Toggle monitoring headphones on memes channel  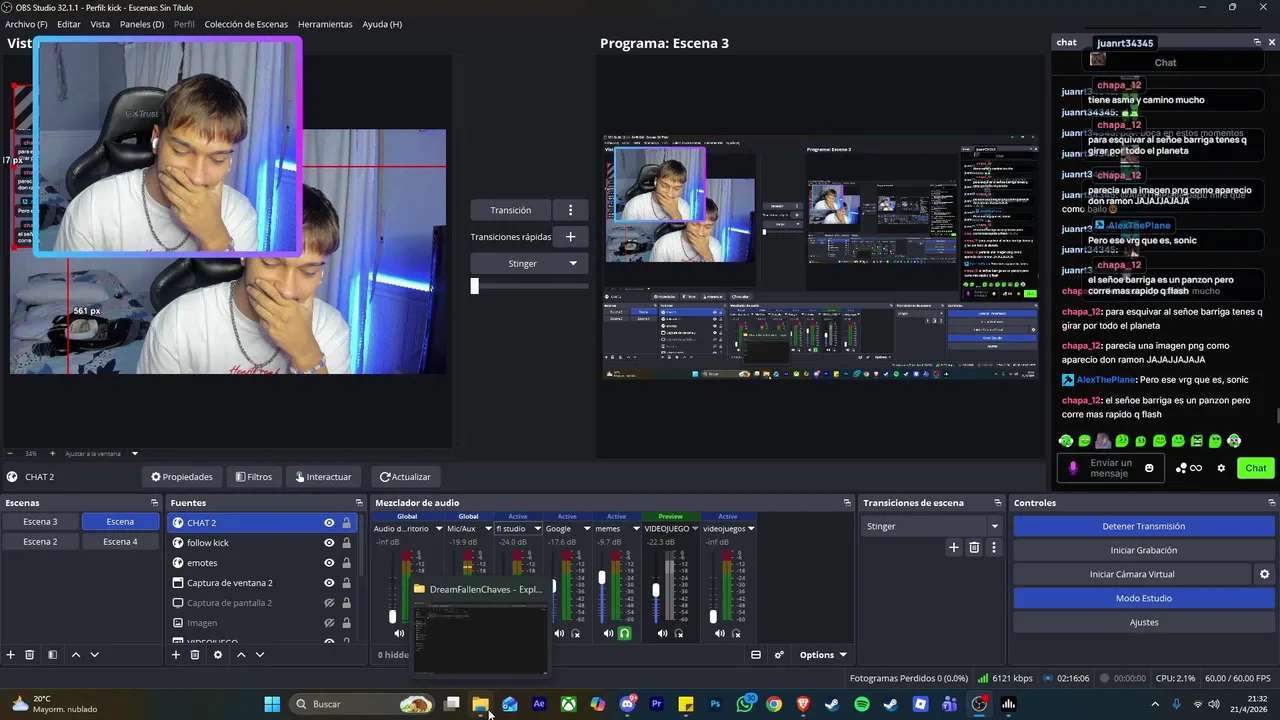[625, 633]
